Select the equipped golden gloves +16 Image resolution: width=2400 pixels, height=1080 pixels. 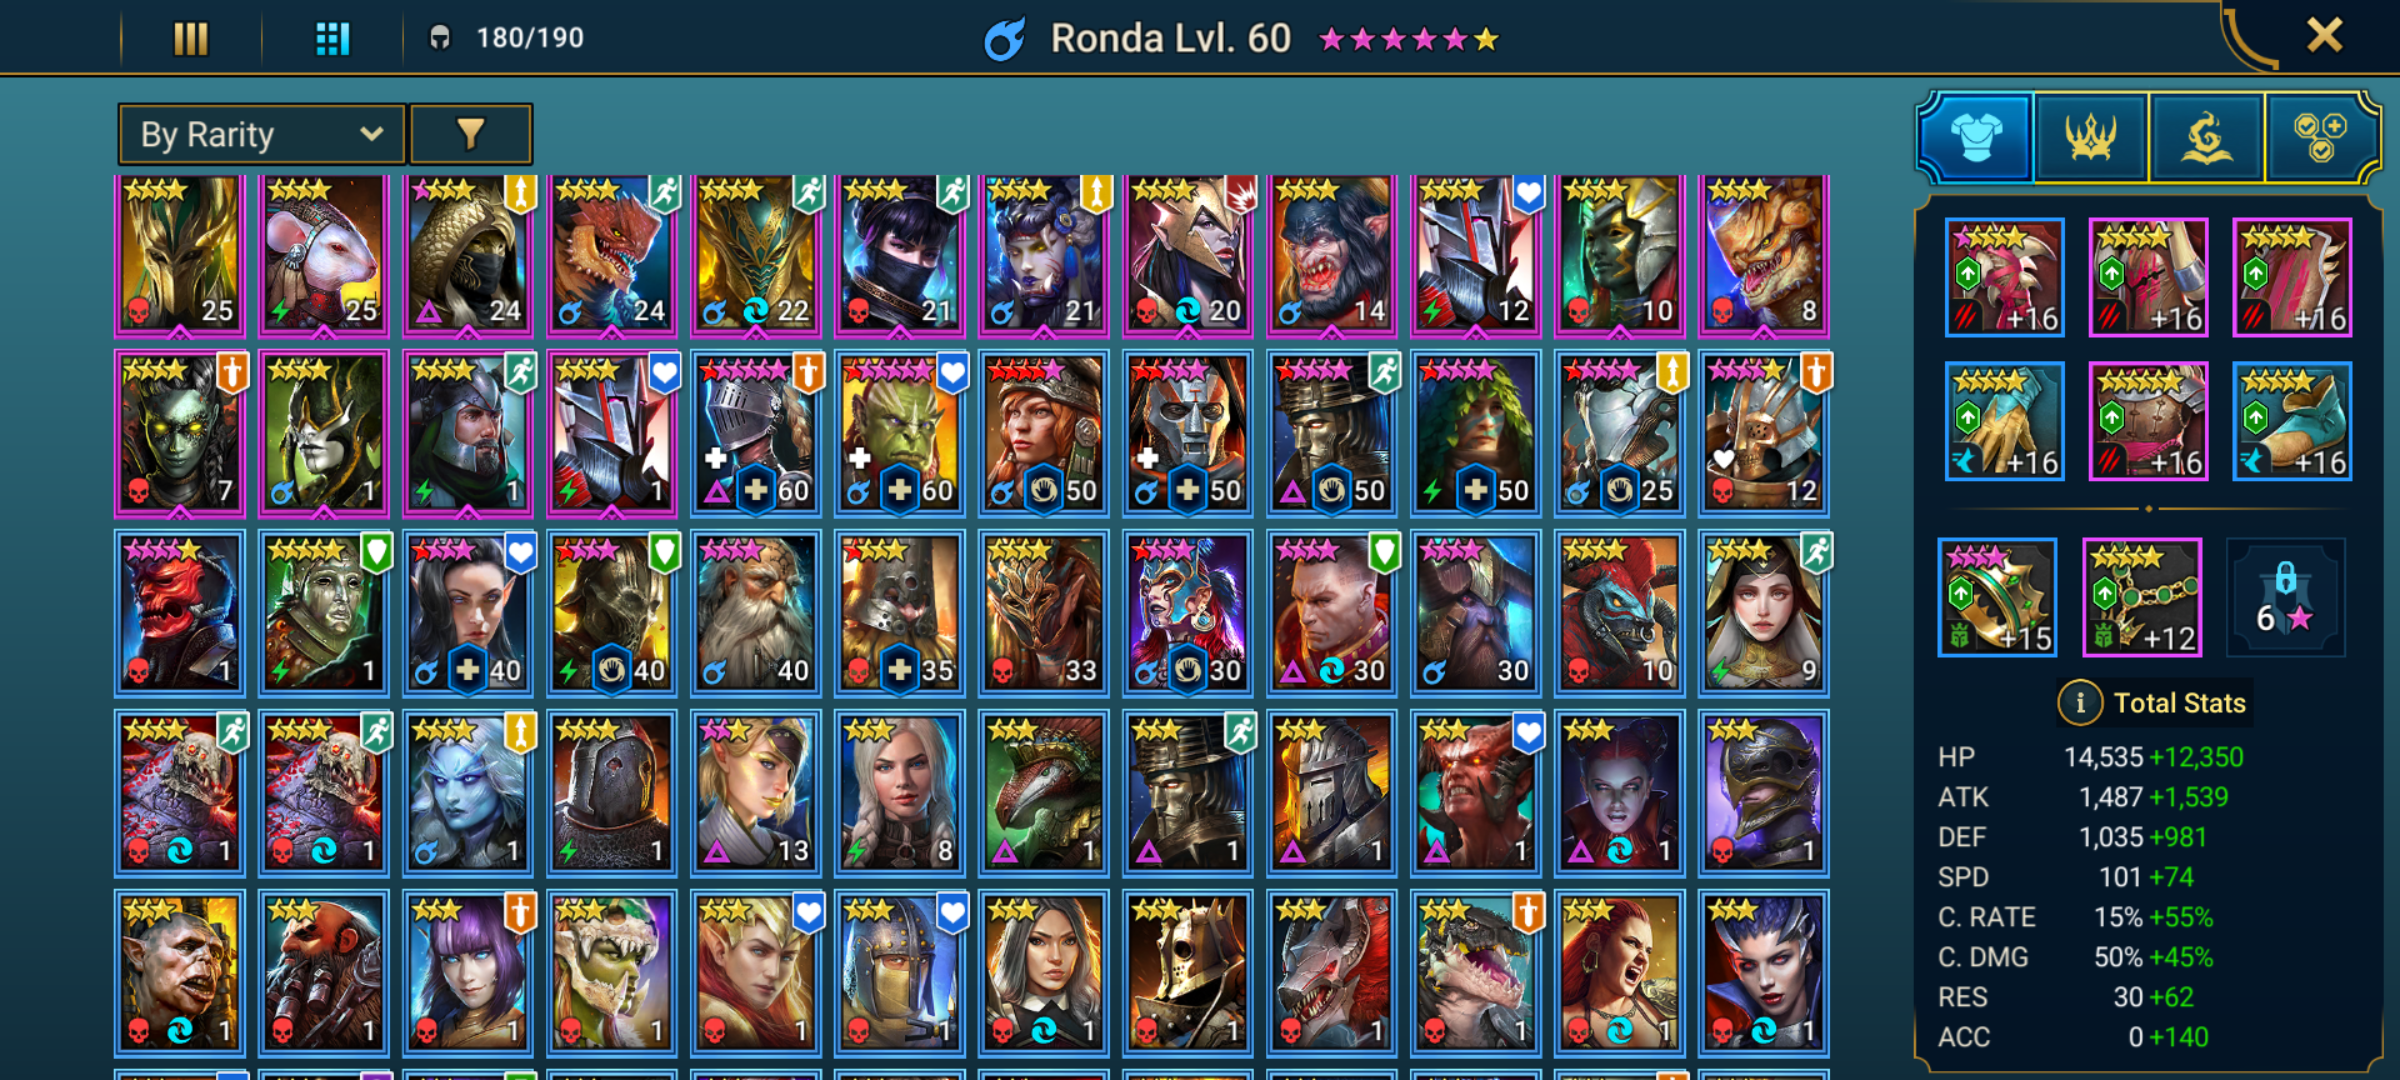pos(2005,421)
